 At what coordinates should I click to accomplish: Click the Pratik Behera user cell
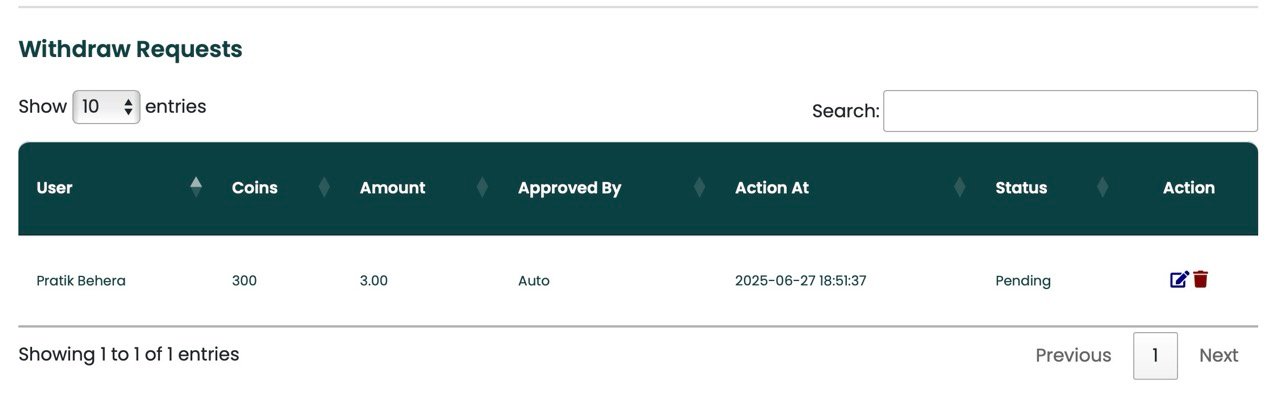coord(81,281)
